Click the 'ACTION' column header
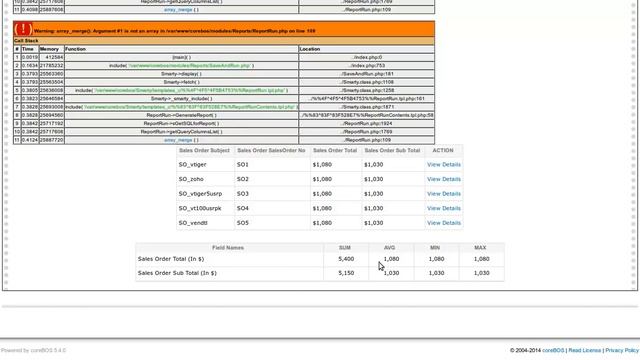Viewport: 640px width, 360px height. 443,151
